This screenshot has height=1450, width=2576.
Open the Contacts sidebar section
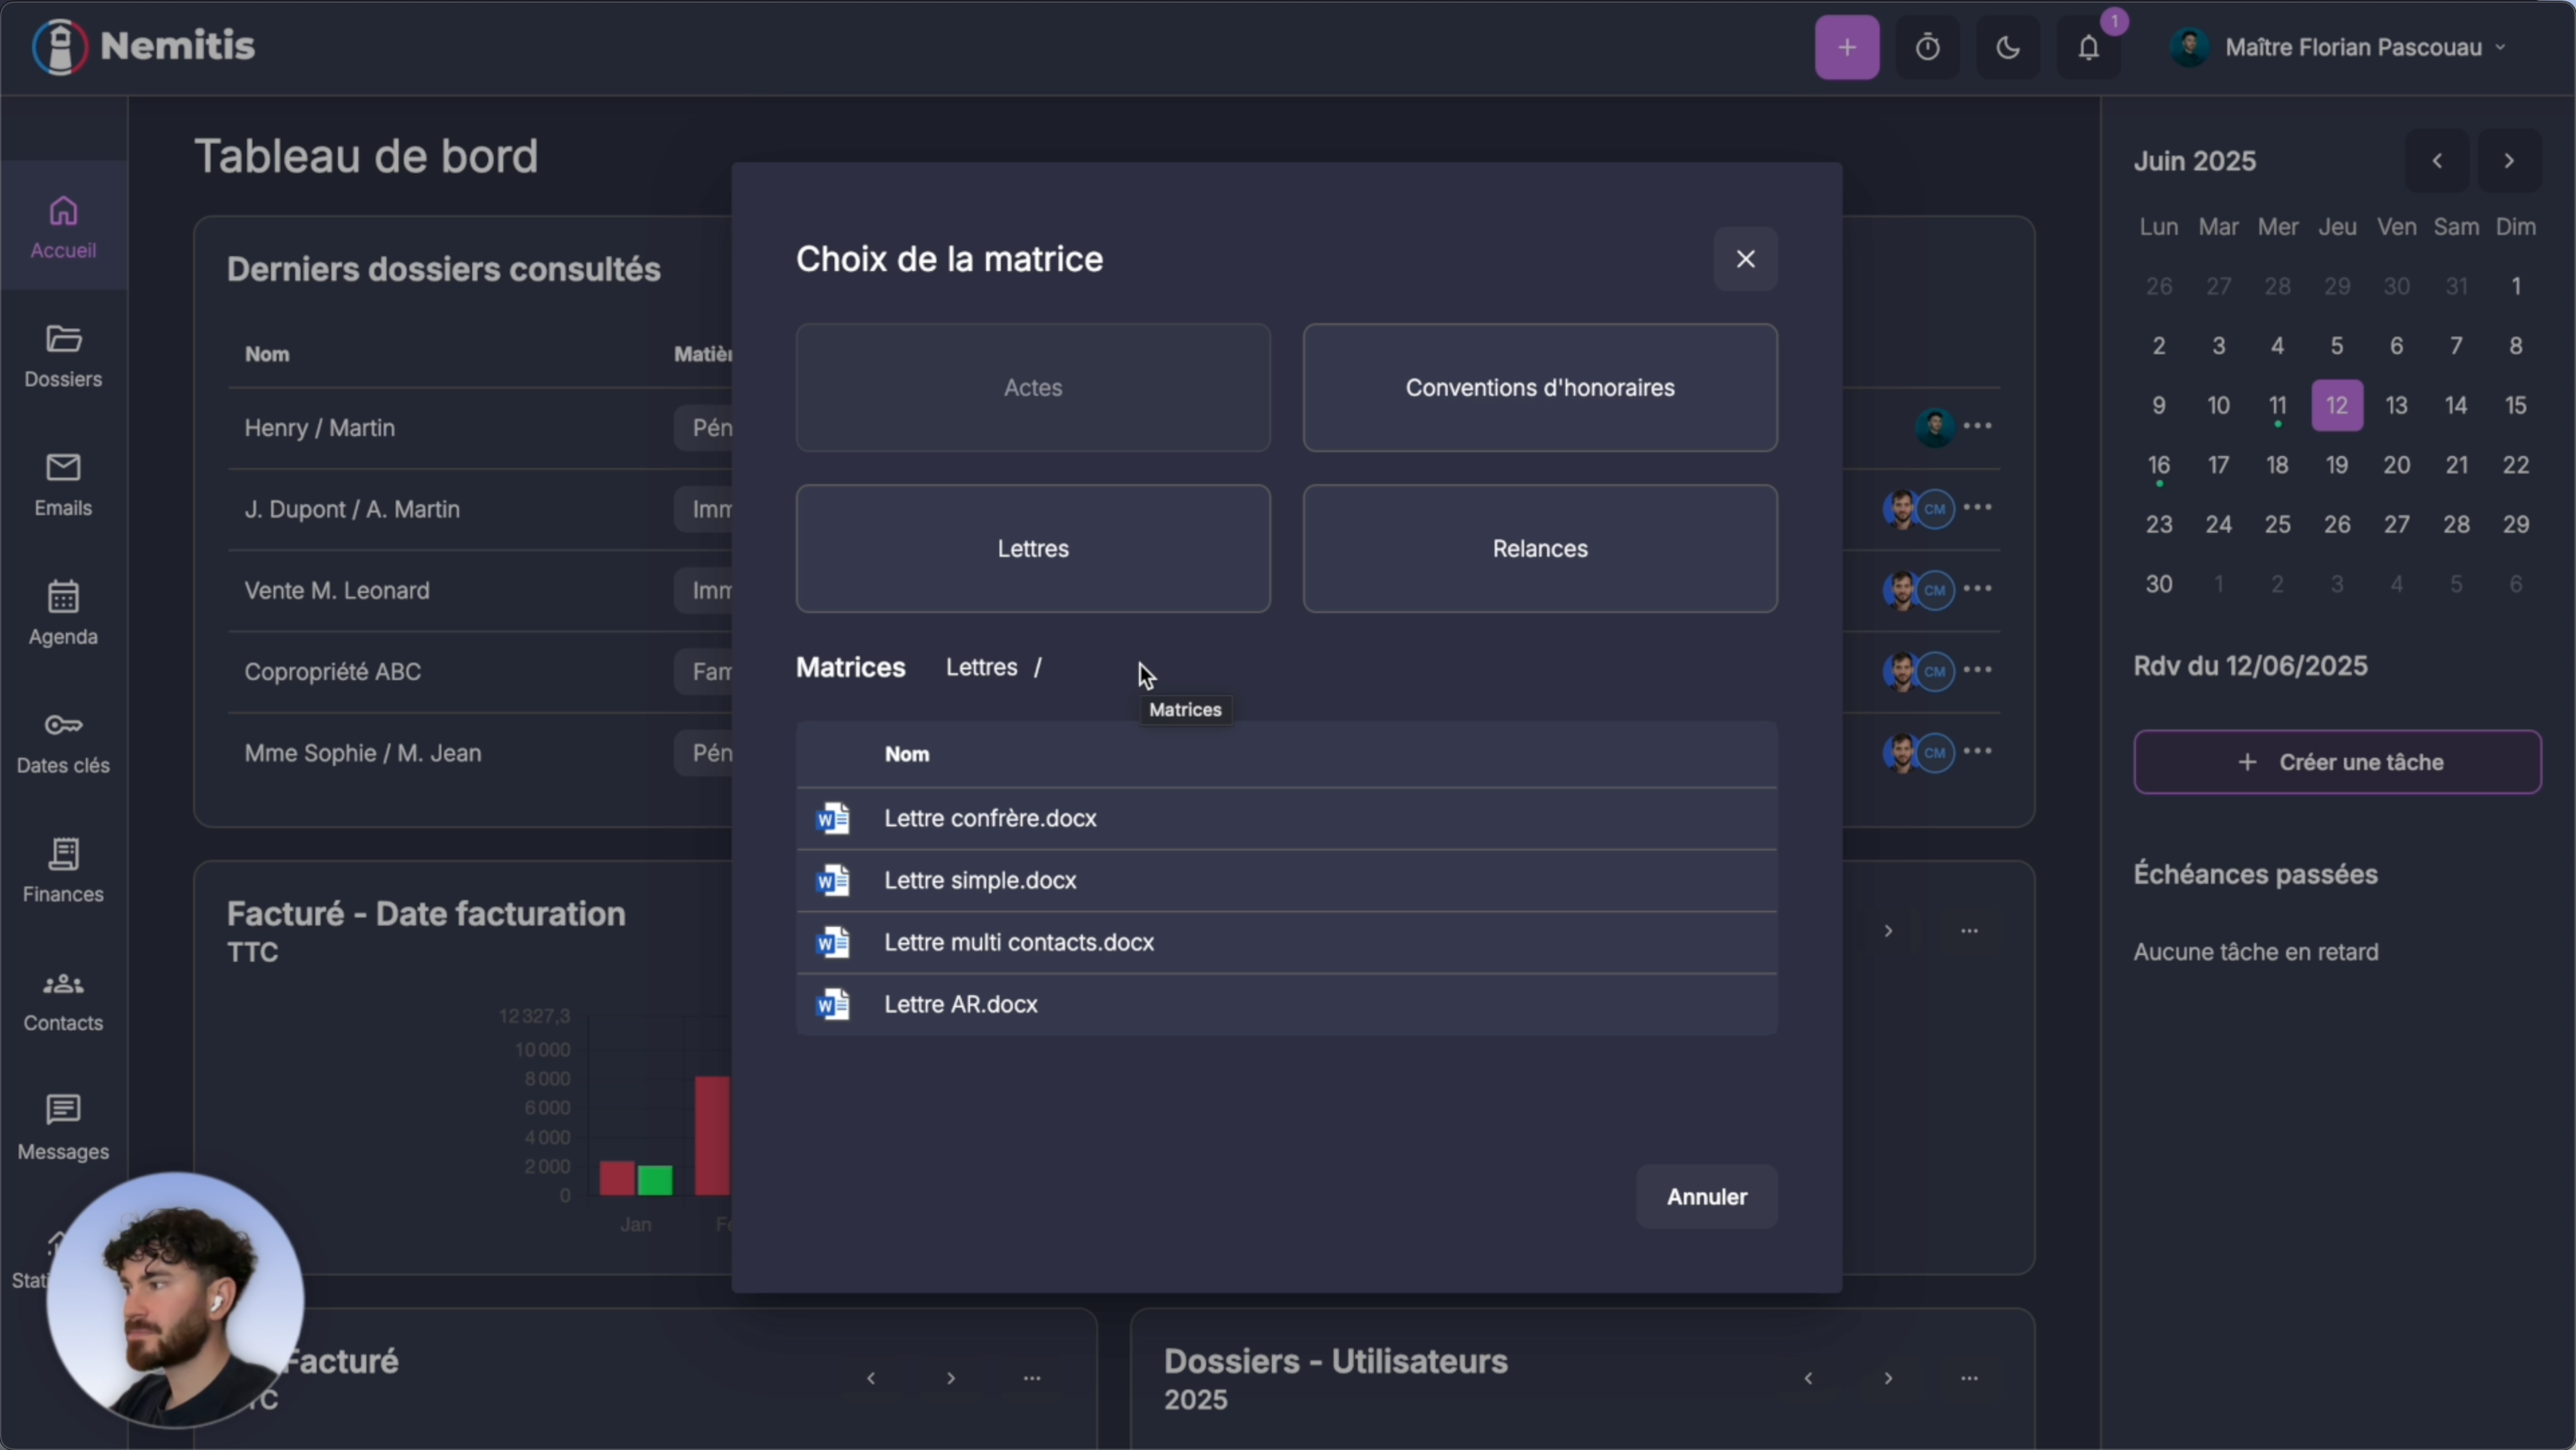63,1000
